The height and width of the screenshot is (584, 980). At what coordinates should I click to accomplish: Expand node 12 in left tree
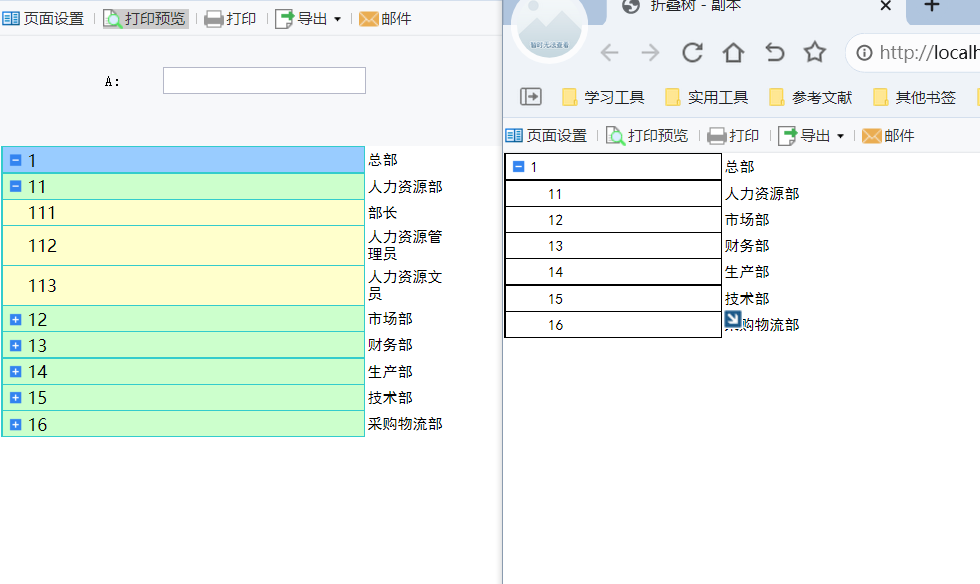[x=16, y=319]
